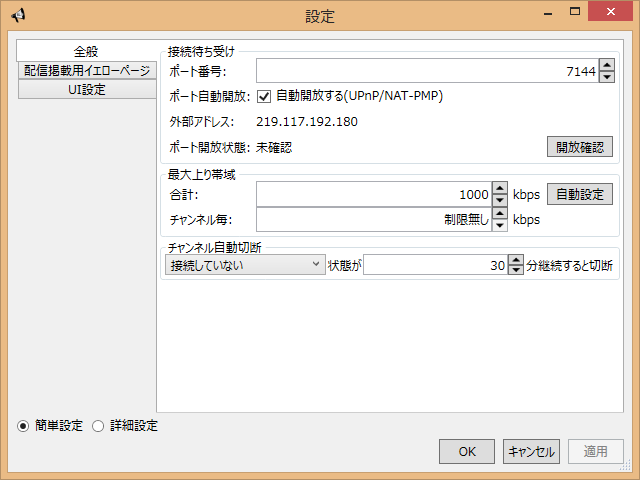The height and width of the screenshot is (480, 640).
Task: Click the minutes field showing 30
Action: [436, 265]
